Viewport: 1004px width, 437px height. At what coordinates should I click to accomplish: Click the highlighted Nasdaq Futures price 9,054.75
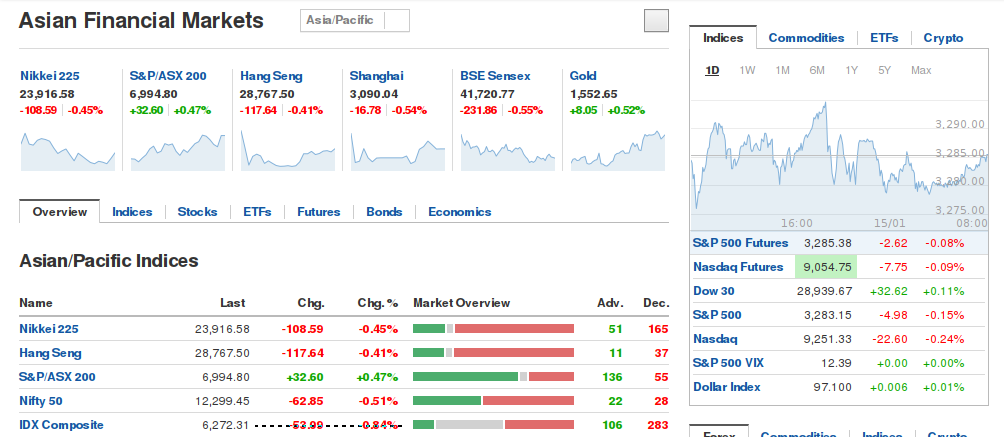[826, 267]
